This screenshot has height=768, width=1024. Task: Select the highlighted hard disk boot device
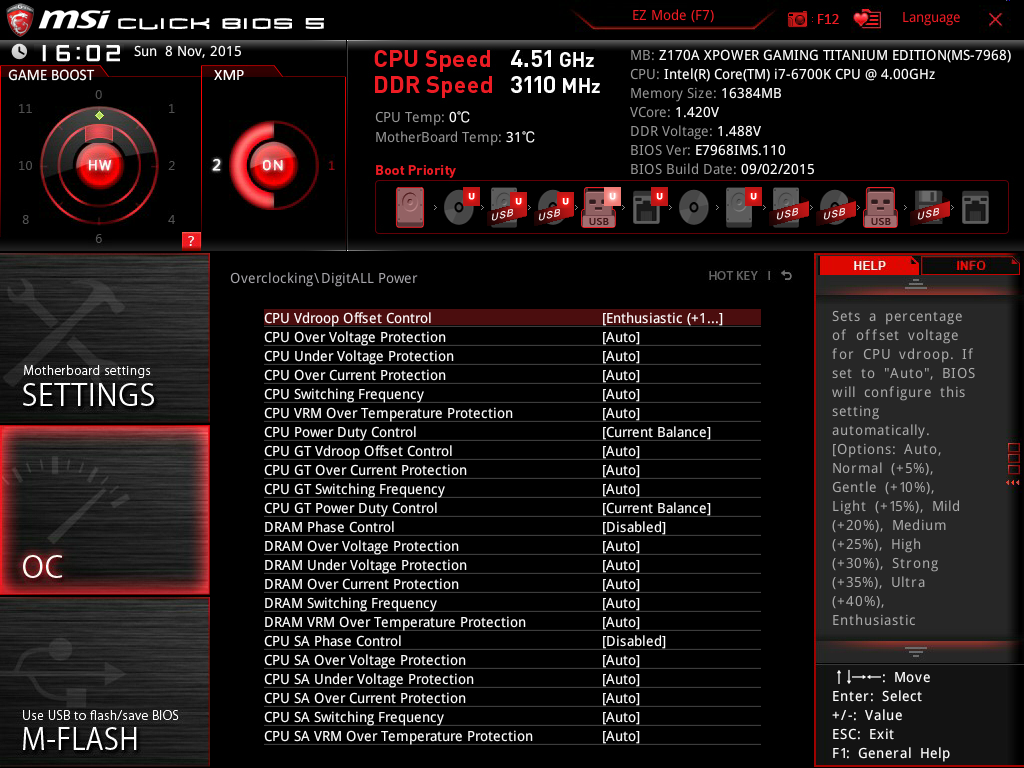(x=409, y=208)
